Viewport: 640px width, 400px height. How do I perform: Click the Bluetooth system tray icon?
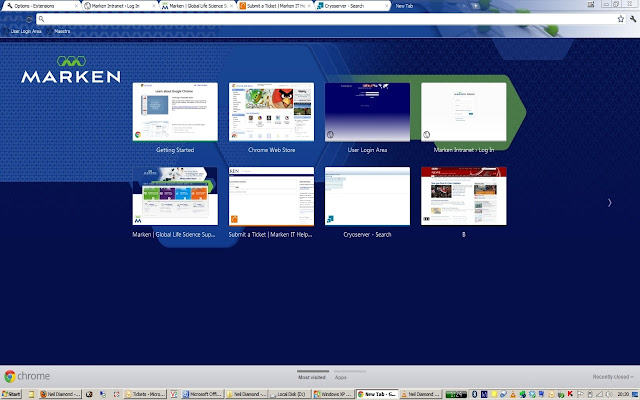coord(474,394)
